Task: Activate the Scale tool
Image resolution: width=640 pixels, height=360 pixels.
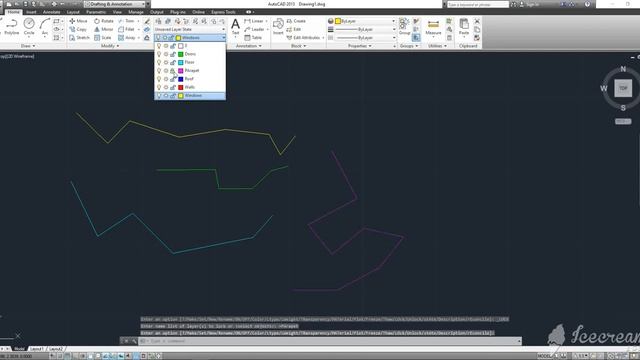Action: (102, 38)
